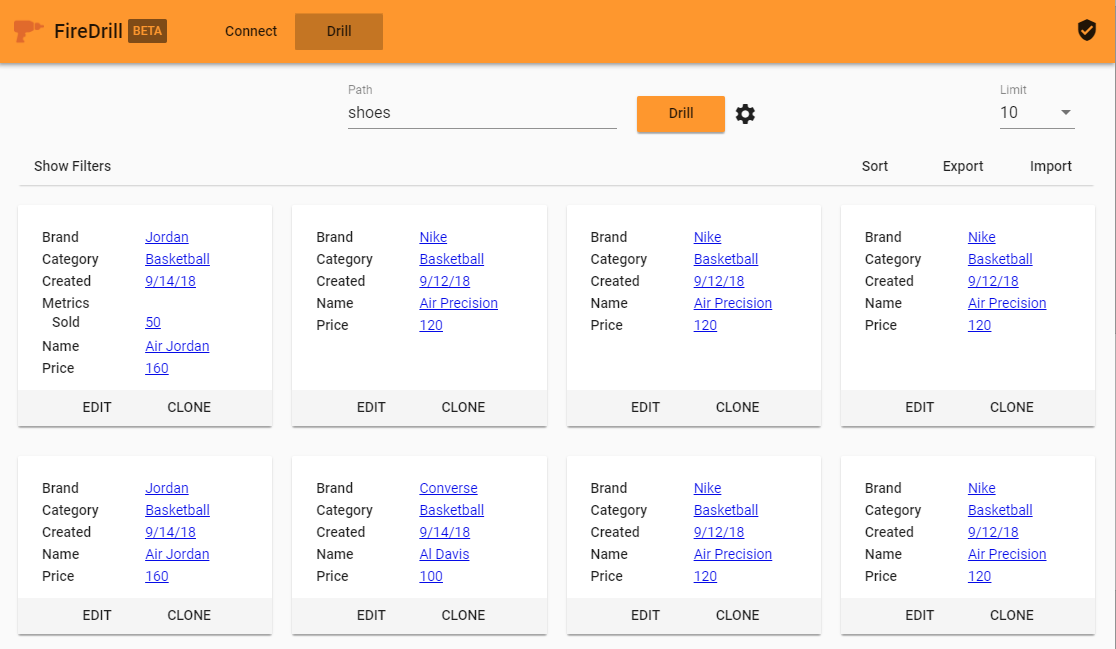Click Export in the toolbar
The height and width of the screenshot is (649, 1116).
click(x=963, y=166)
